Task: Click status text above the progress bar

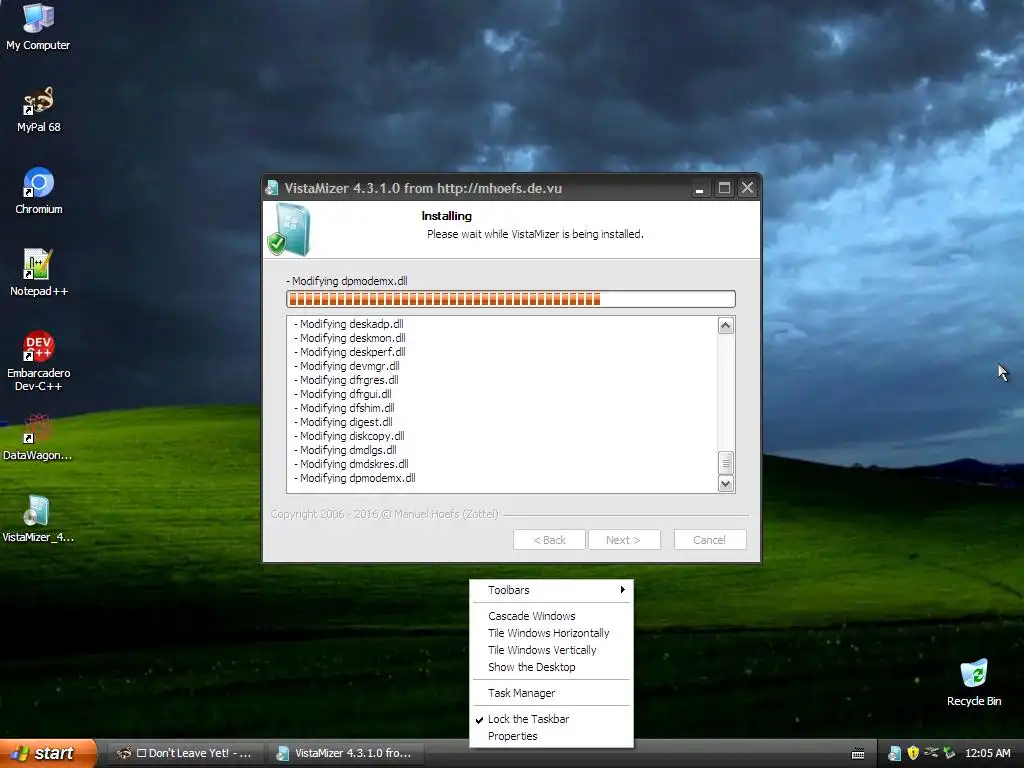Action: tap(347, 281)
